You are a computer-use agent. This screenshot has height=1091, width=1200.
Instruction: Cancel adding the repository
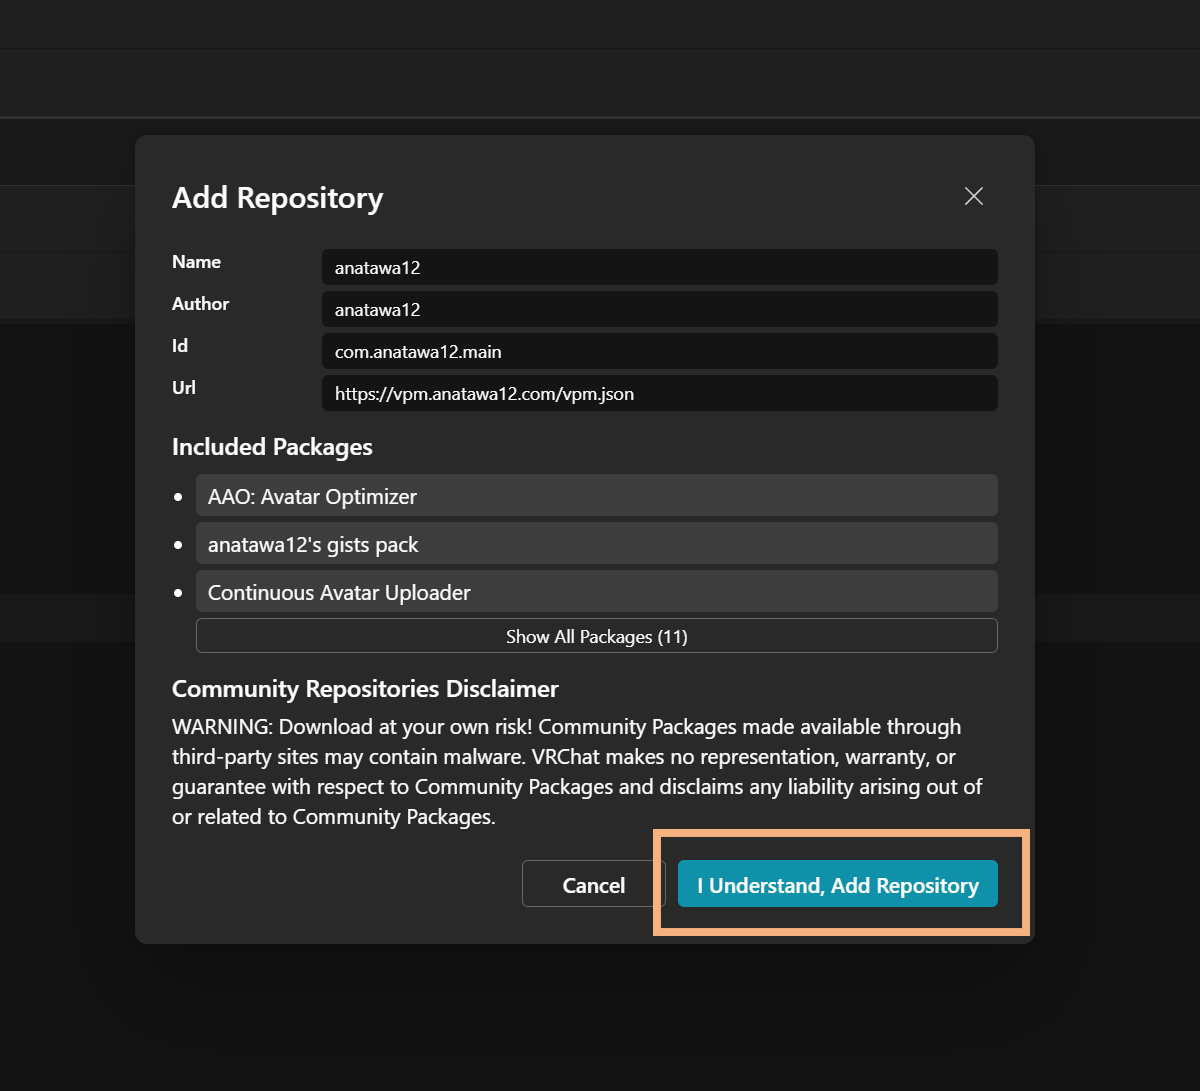click(x=594, y=884)
